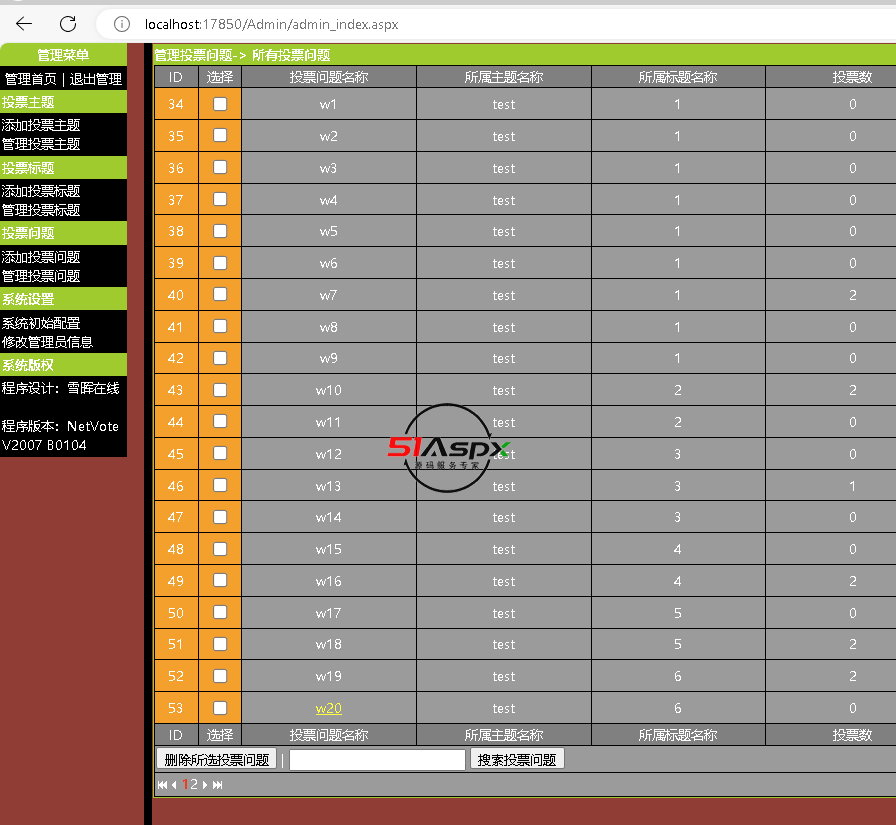The width and height of the screenshot is (896, 825).
Task: Open the w20 question link
Action: click(x=329, y=708)
